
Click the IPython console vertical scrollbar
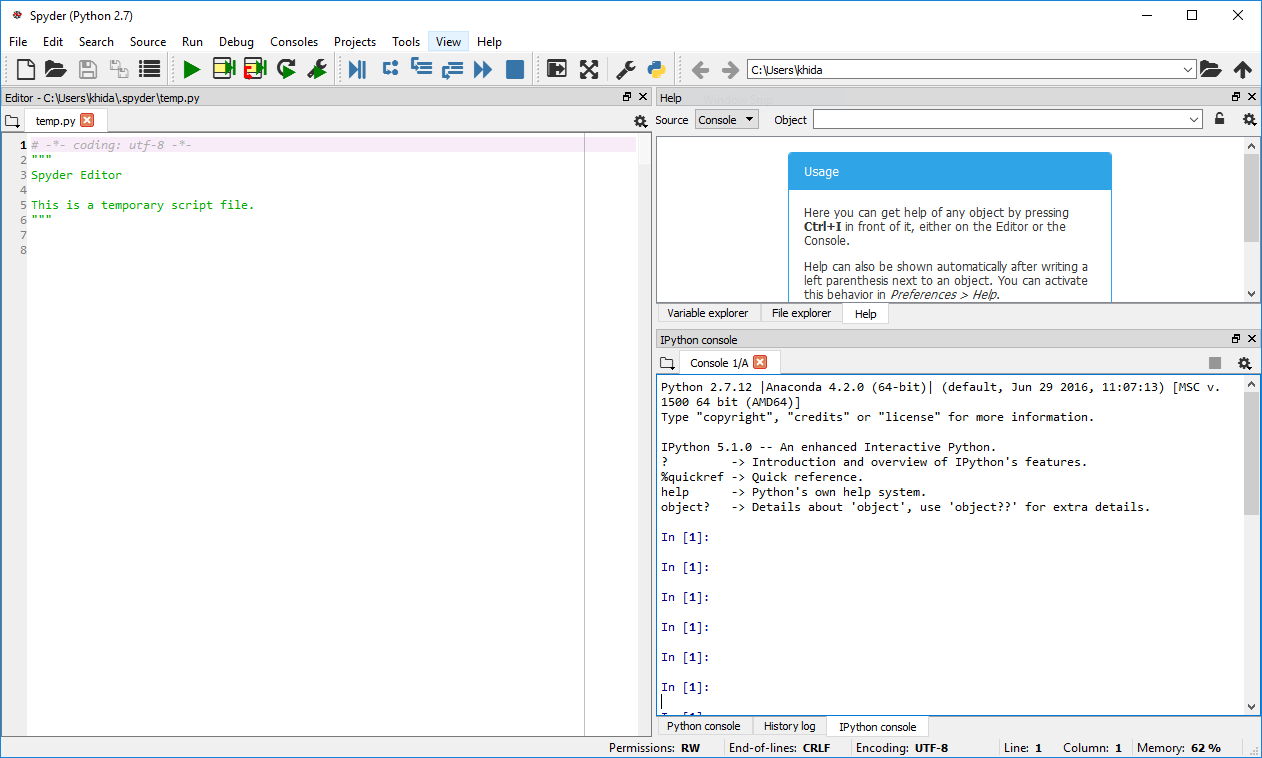pos(1252,545)
